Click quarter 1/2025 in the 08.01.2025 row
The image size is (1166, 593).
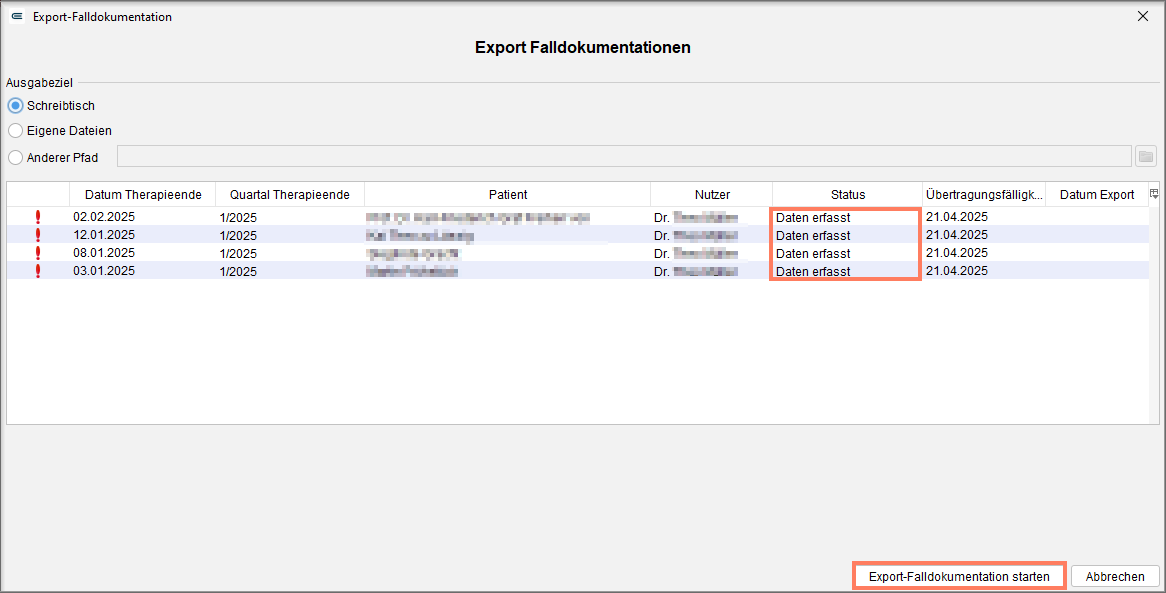pos(238,254)
